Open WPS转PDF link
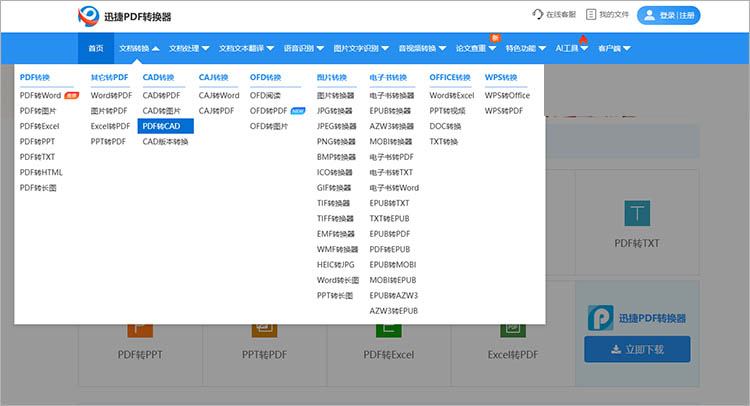 pyautogui.click(x=504, y=110)
